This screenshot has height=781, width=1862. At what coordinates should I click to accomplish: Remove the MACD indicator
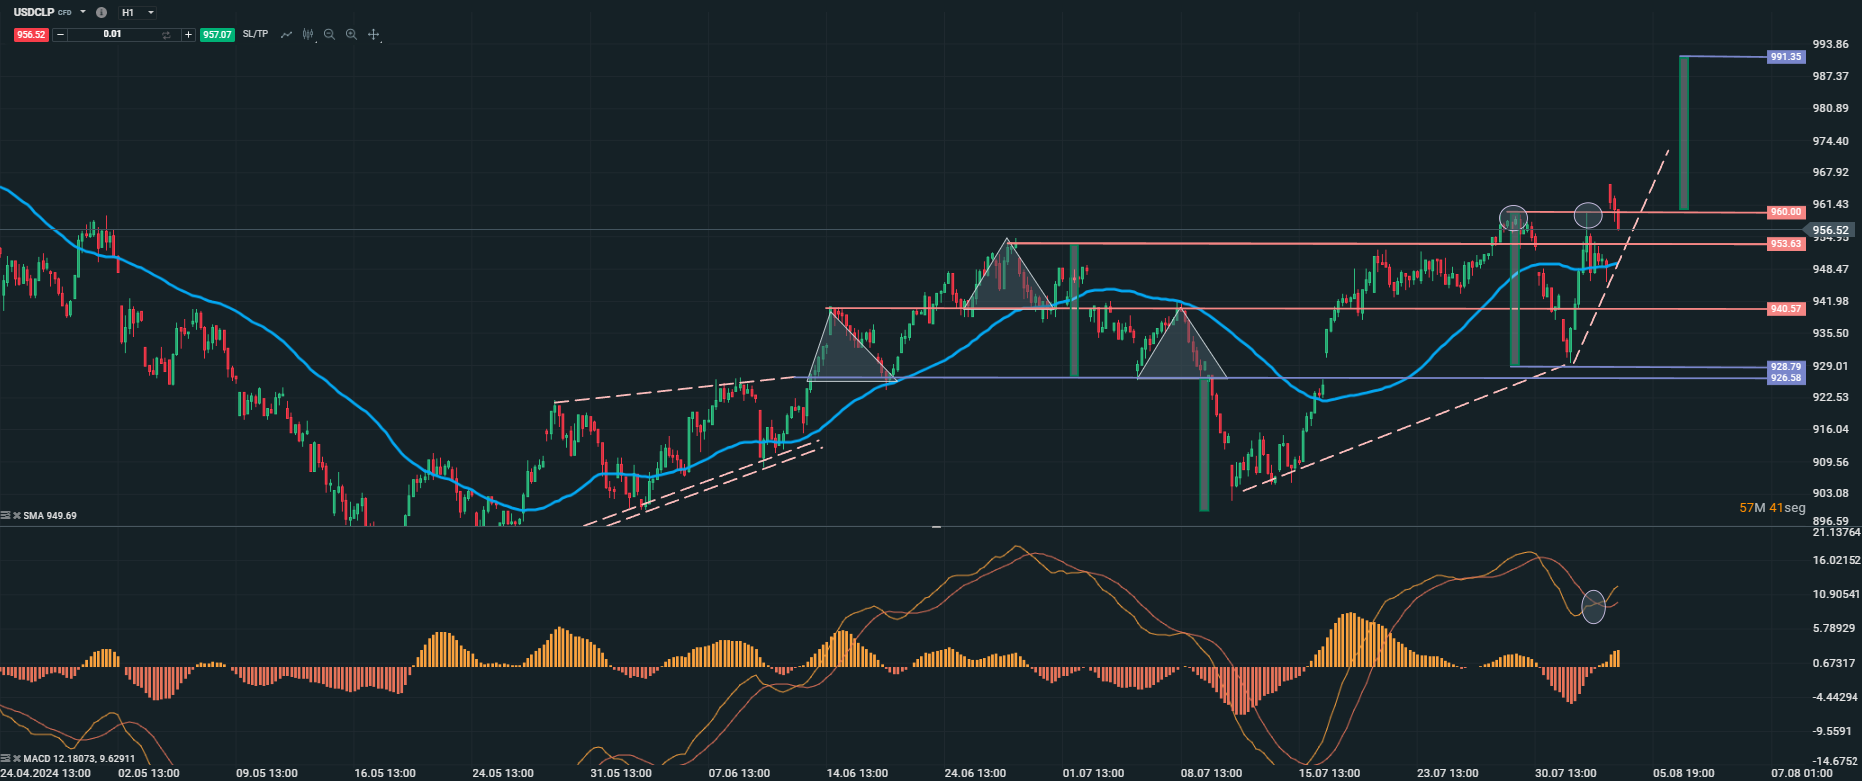17,758
